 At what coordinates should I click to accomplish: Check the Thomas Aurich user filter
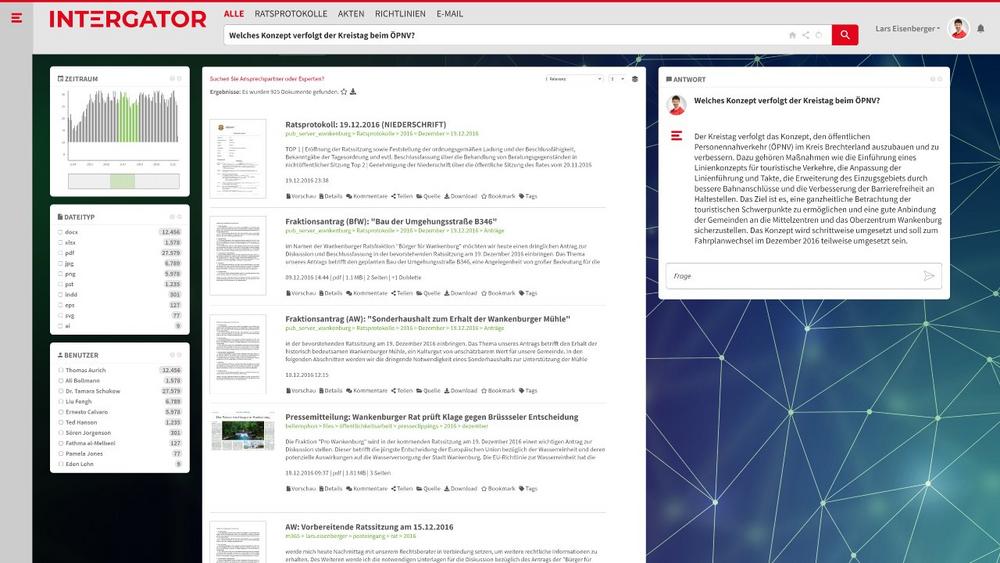point(61,370)
